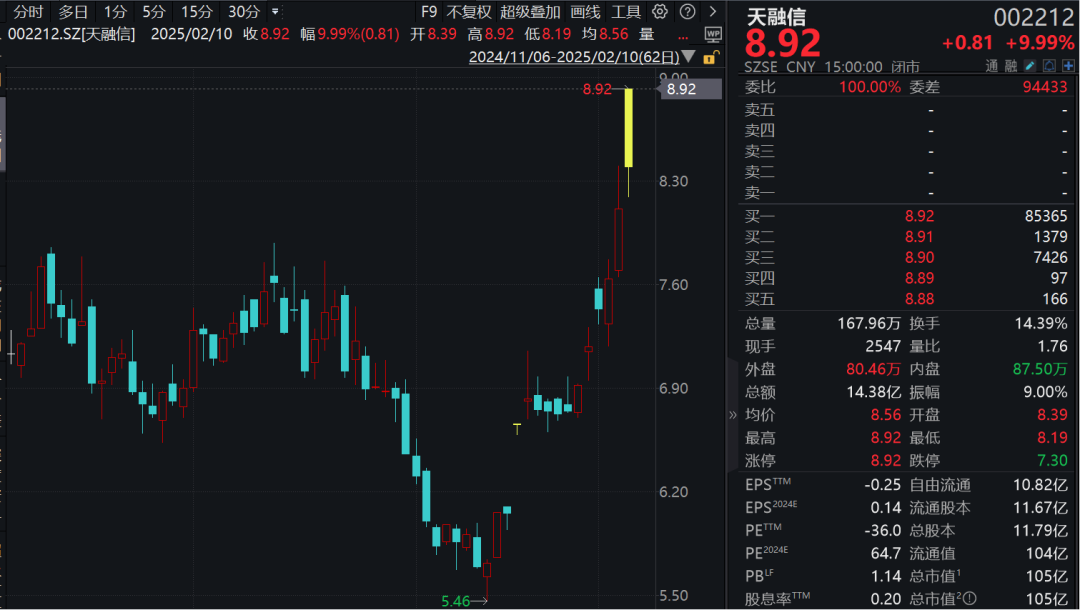Click the 5.46 low price marker

click(455, 601)
